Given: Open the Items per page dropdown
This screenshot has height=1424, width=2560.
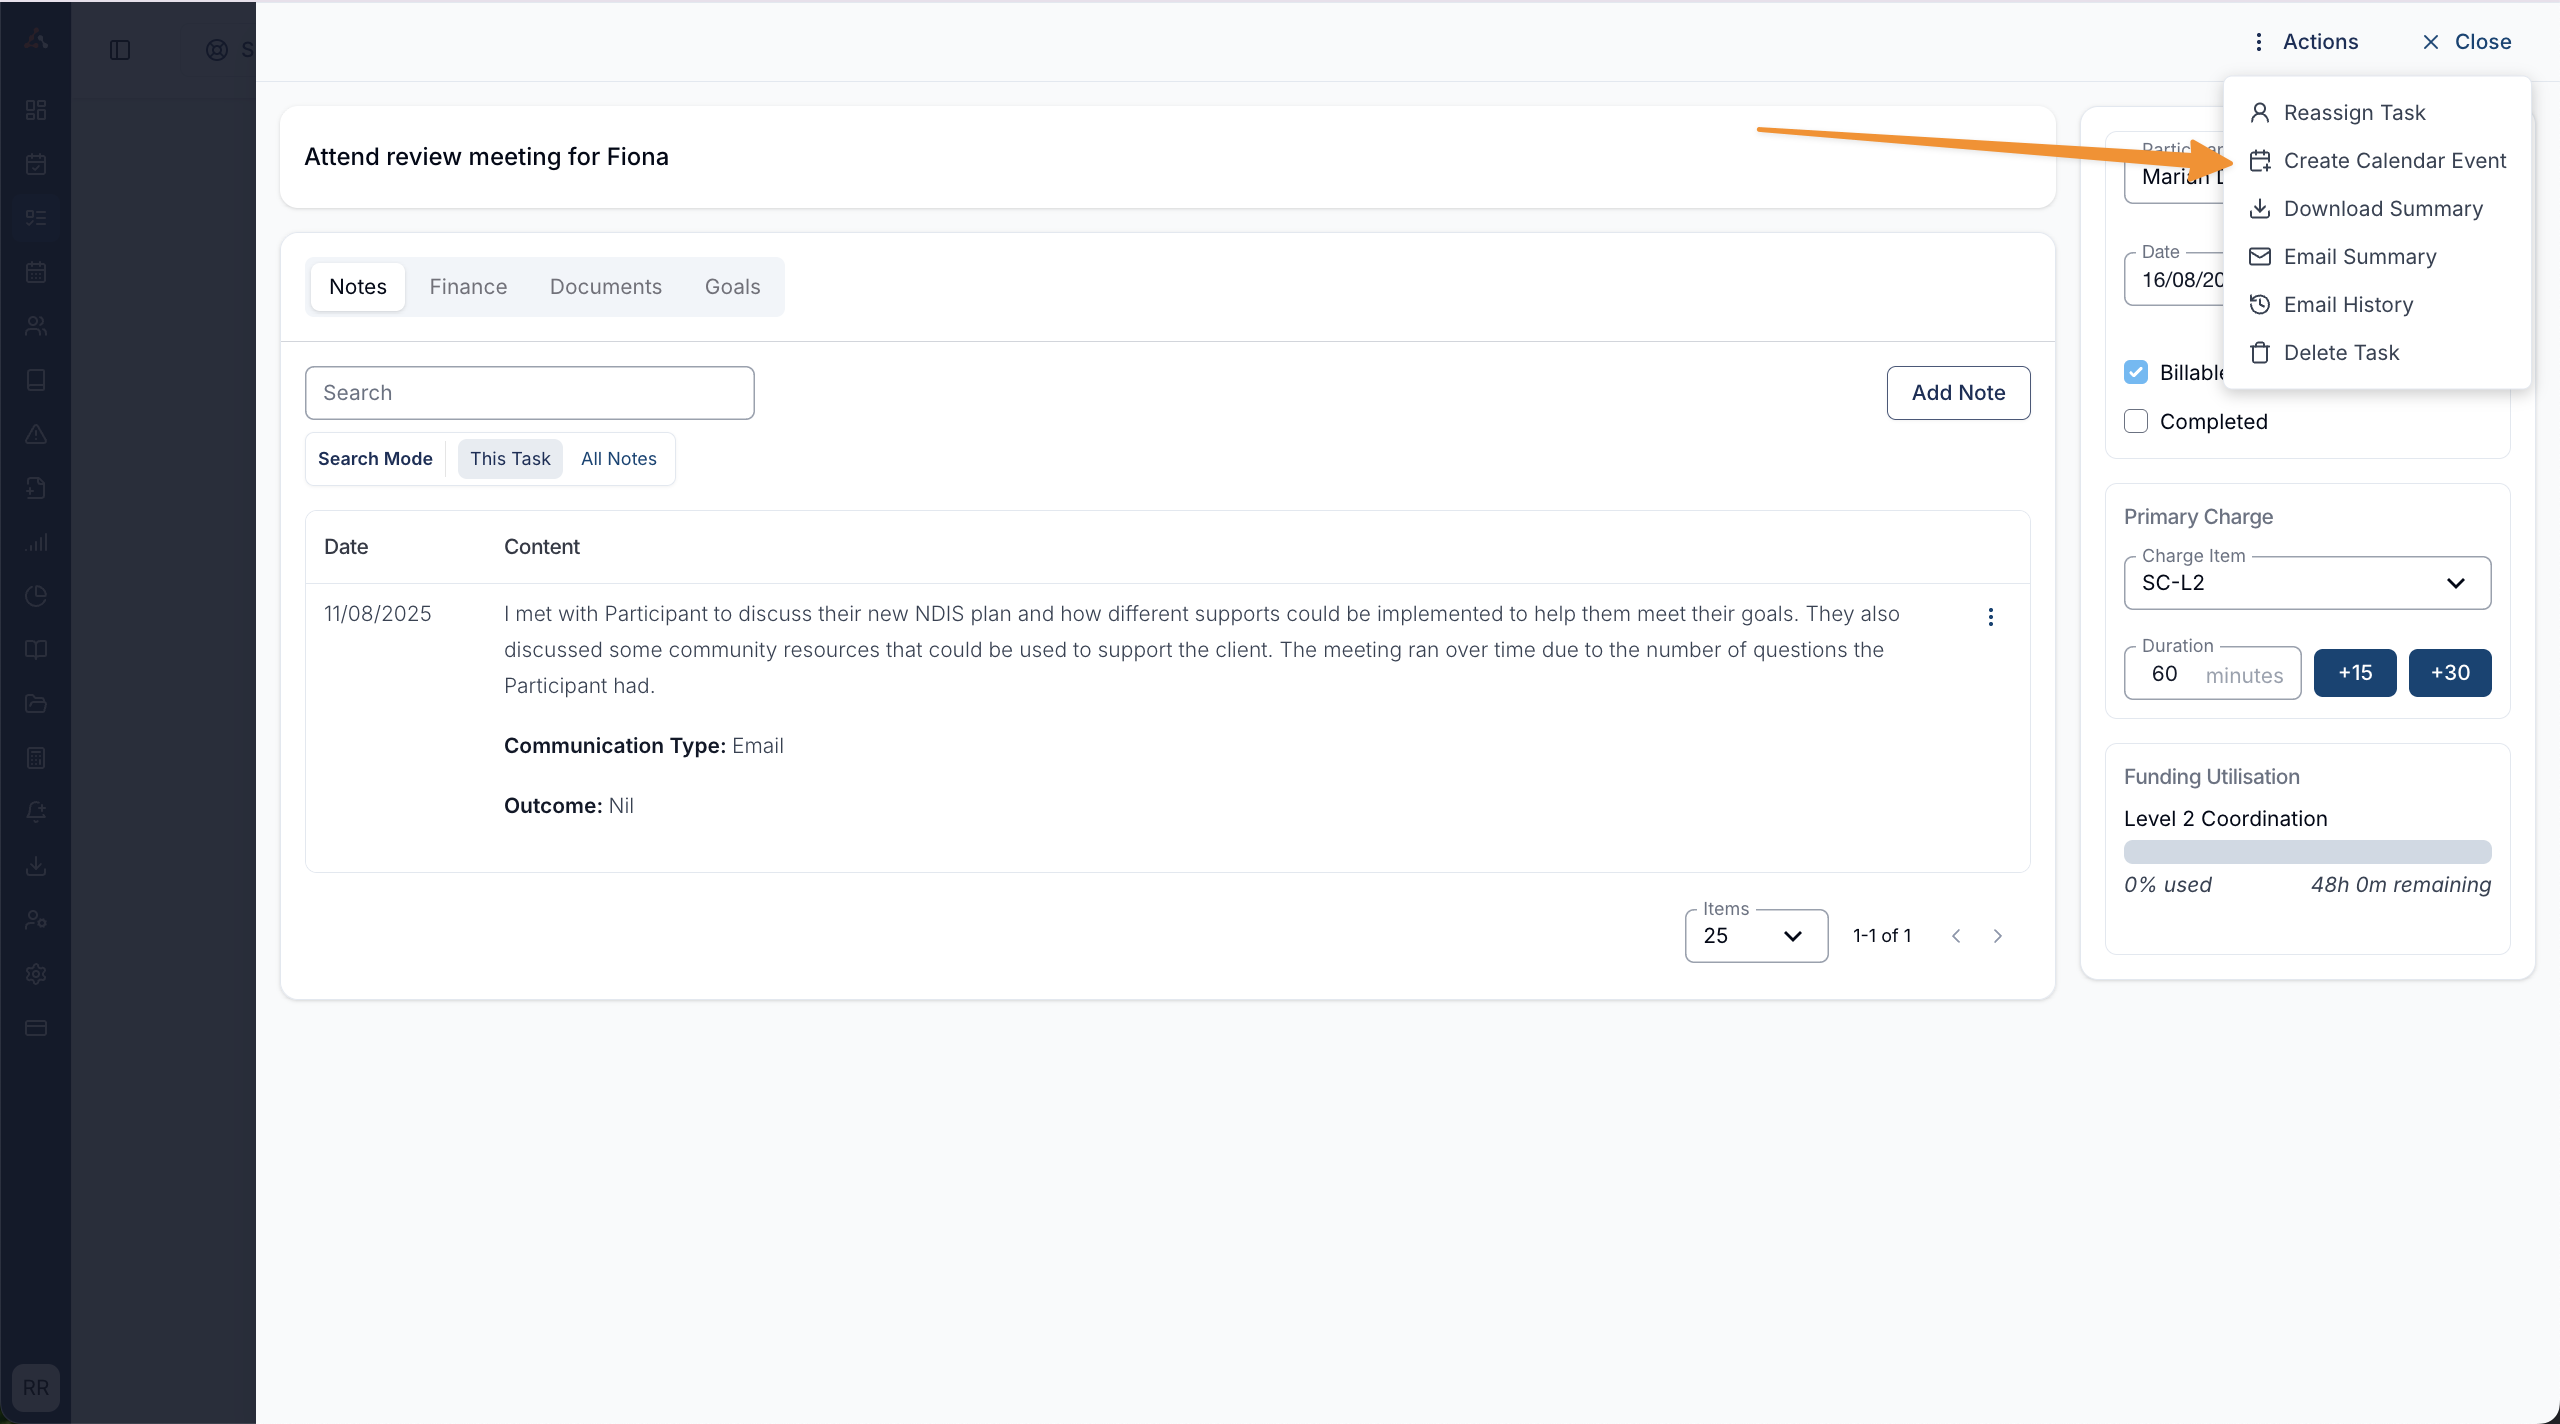Looking at the screenshot, I should point(1756,936).
